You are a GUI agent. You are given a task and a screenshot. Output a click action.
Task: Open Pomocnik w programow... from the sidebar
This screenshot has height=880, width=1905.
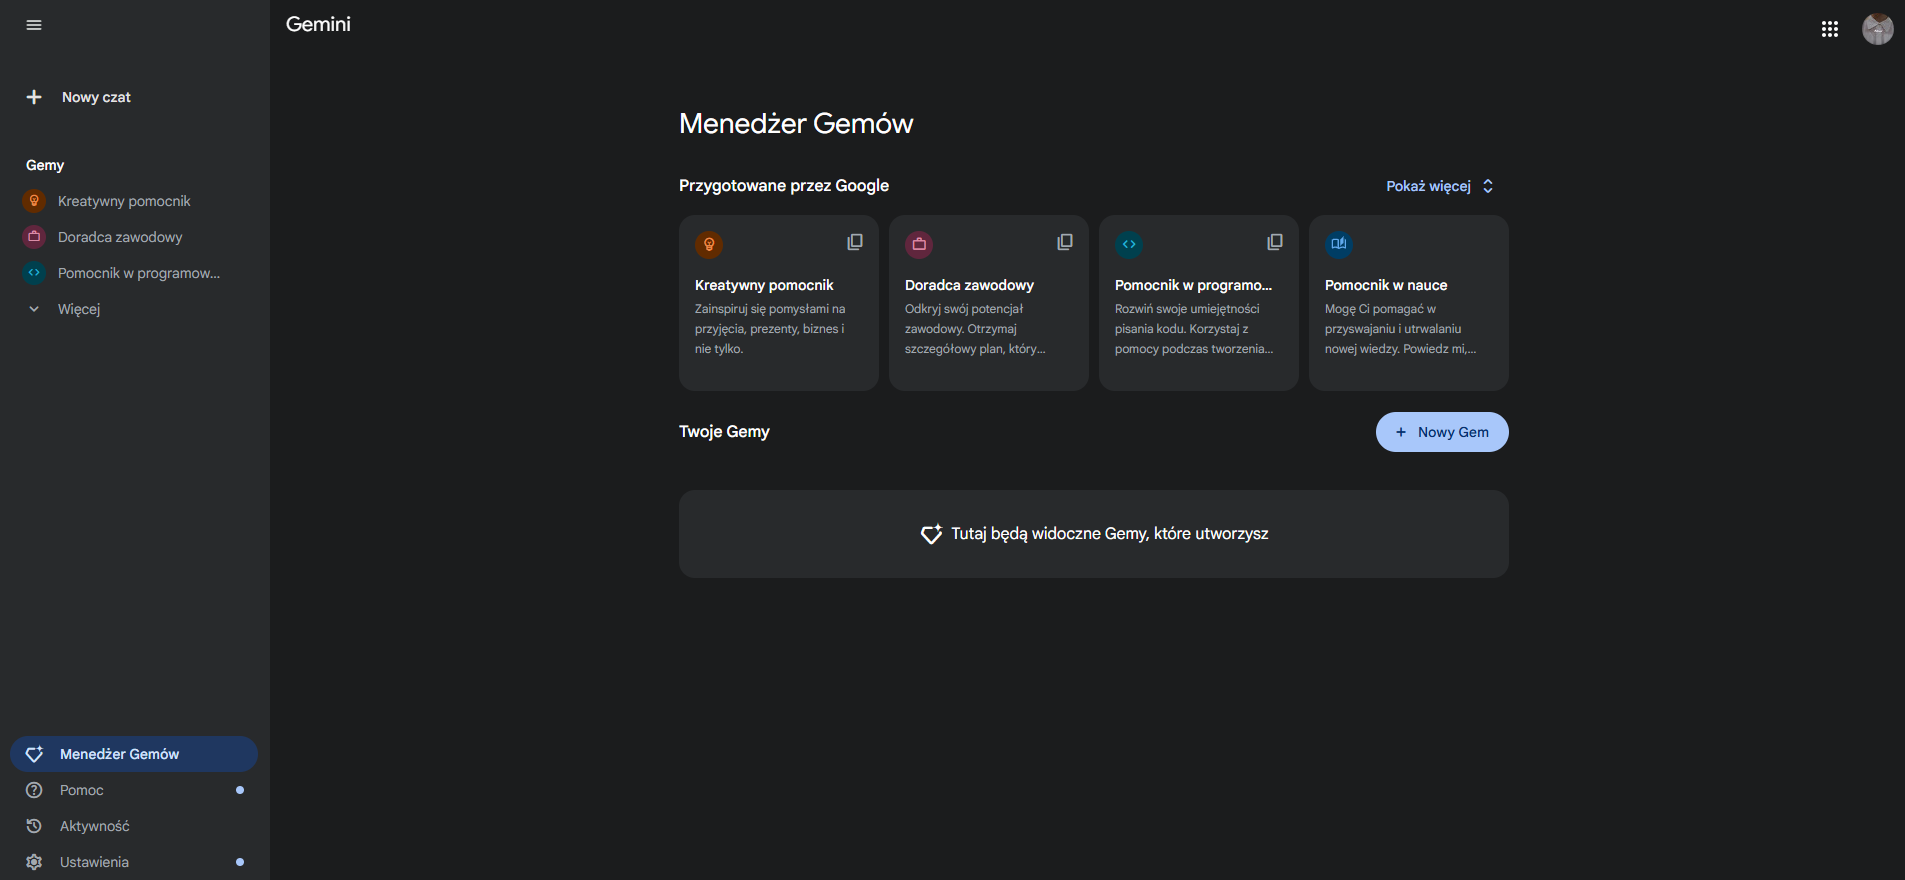pos(139,273)
